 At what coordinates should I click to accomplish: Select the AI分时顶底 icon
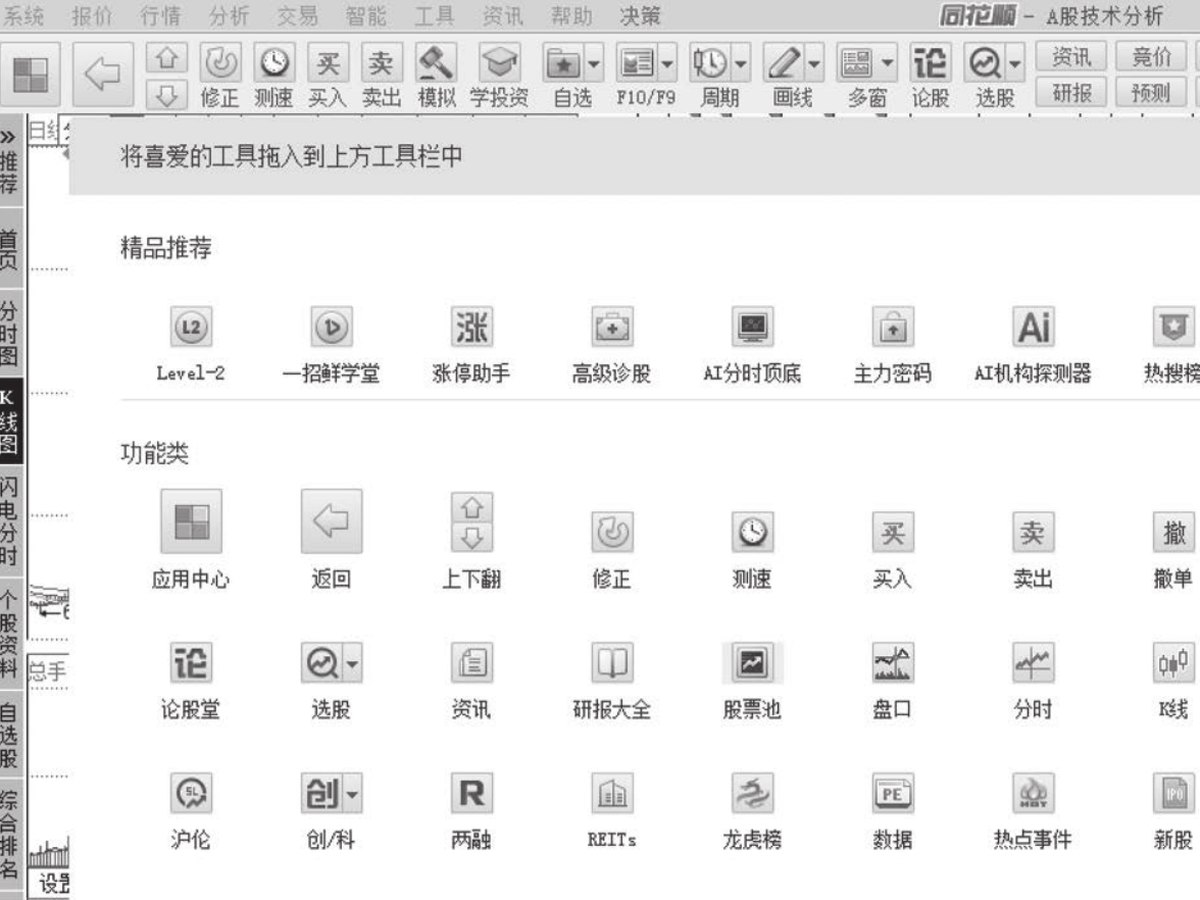tap(752, 327)
